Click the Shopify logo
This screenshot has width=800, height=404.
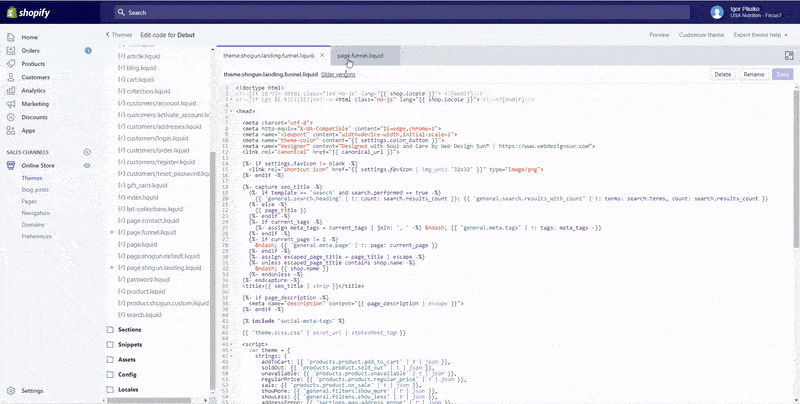pos(28,13)
